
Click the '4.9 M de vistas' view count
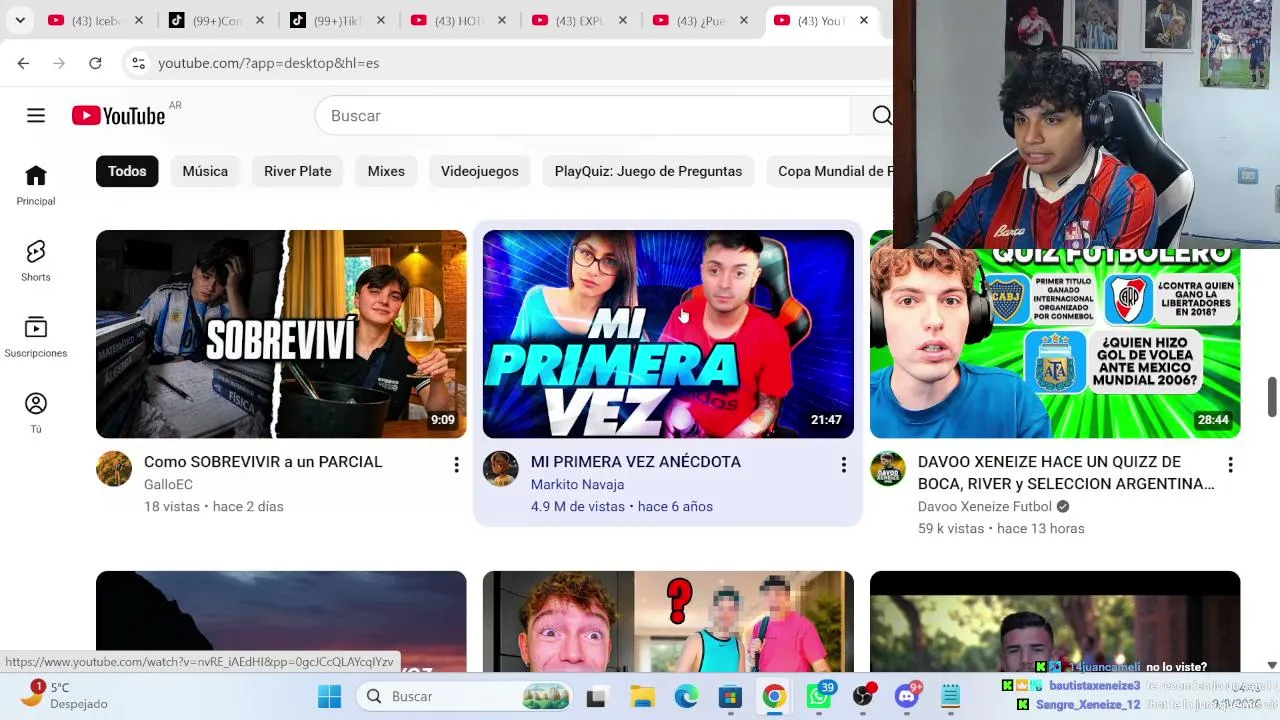tap(578, 507)
